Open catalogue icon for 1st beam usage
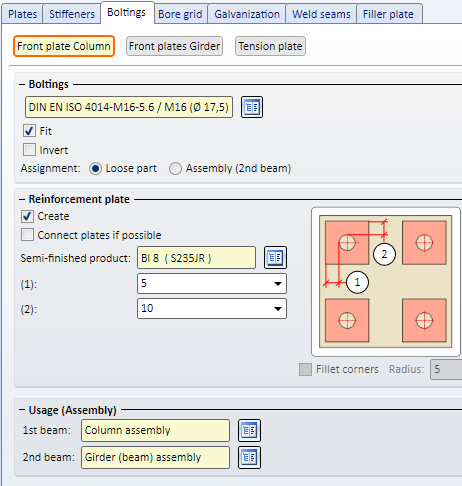 249,430
